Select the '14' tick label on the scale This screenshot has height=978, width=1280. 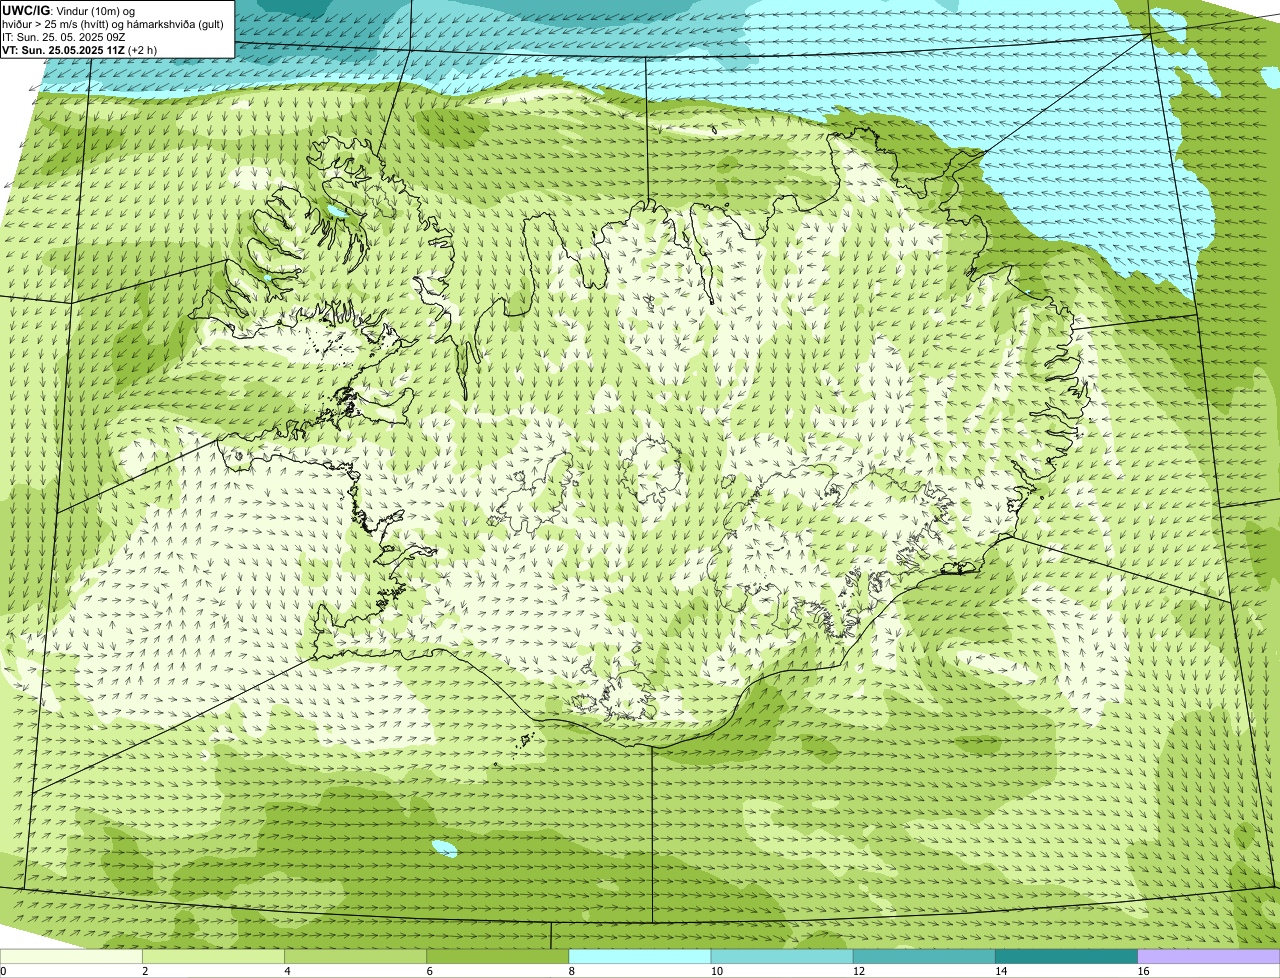coord(1000,971)
